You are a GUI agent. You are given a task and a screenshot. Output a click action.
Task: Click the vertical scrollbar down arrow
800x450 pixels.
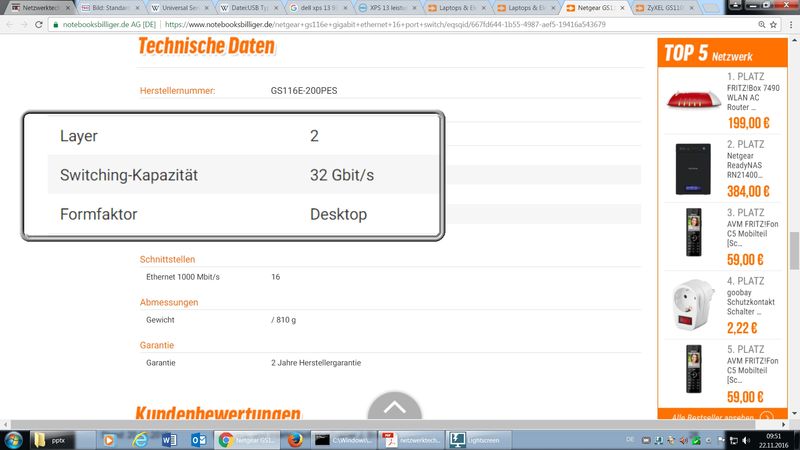click(x=794, y=414)
